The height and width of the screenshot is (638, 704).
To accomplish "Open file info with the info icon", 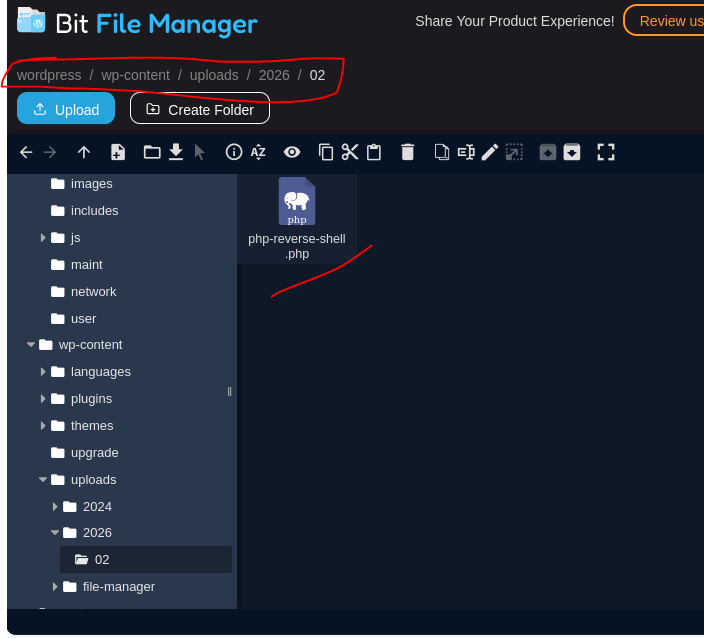I will coord(234,152).
